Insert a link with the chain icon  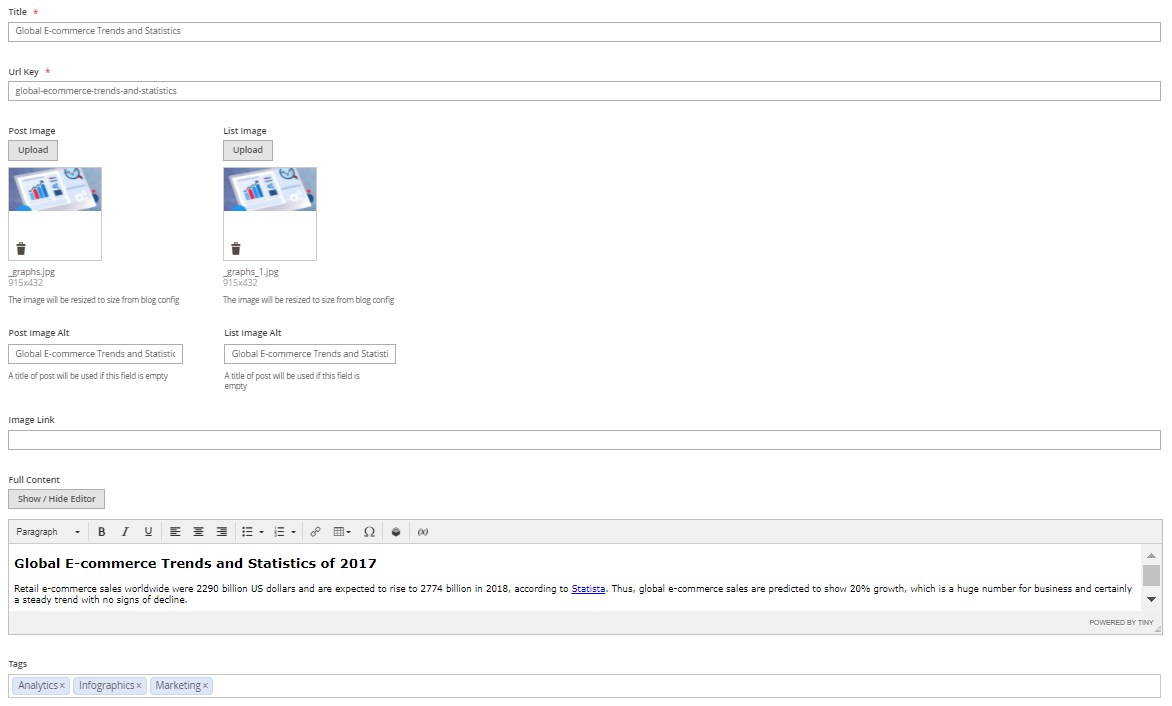tap(315, 532)
